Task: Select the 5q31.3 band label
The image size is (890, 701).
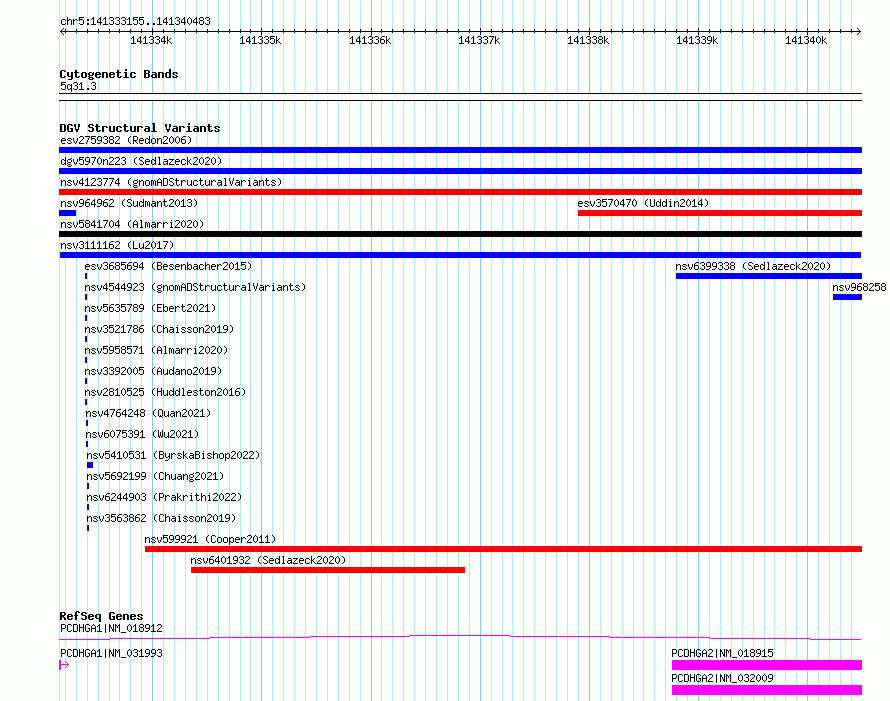Action: [x=78, y=86]
